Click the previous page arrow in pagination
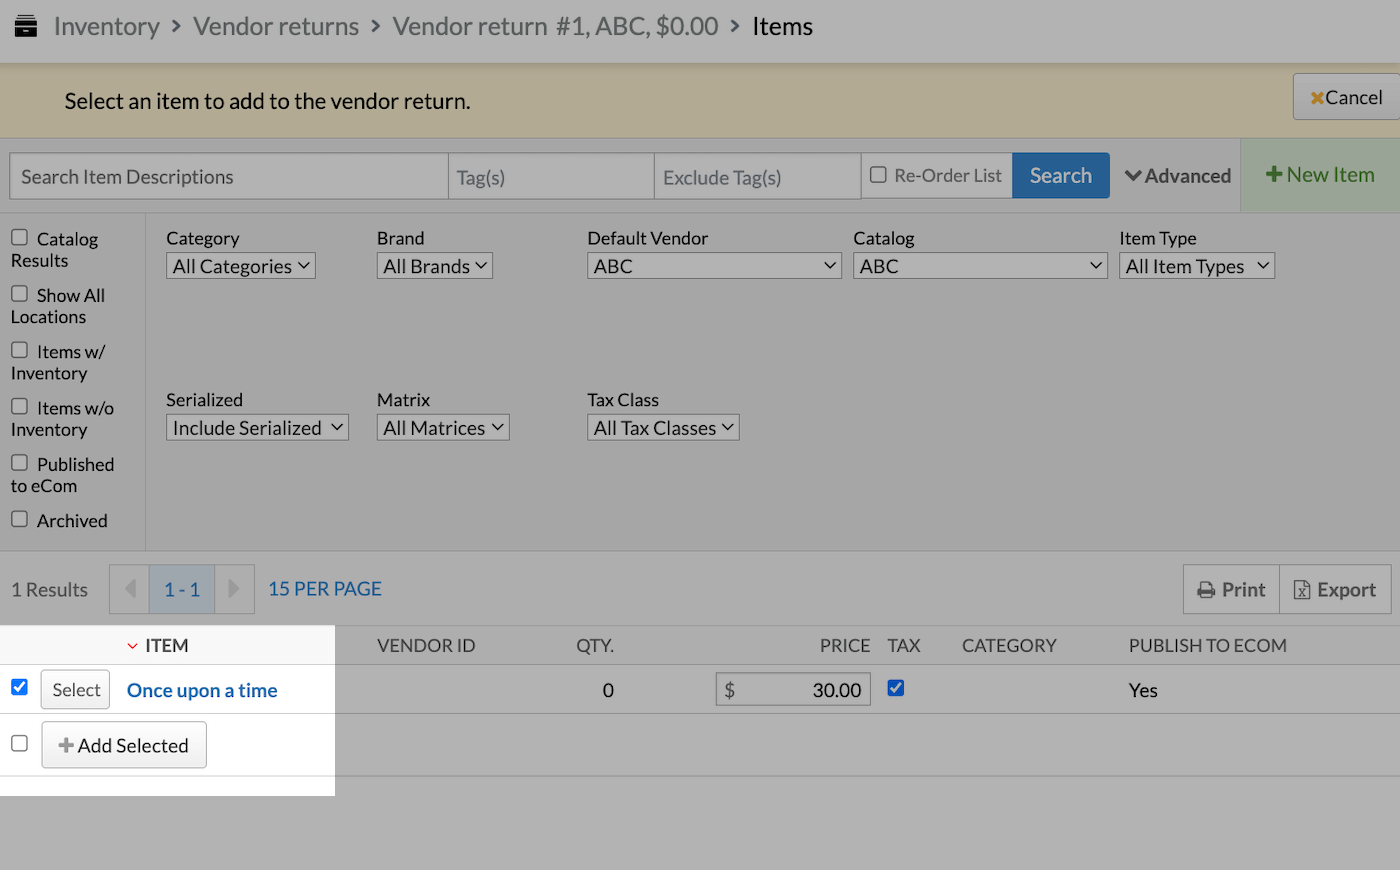The image size is (1400, 870). (x=129, y=589)
